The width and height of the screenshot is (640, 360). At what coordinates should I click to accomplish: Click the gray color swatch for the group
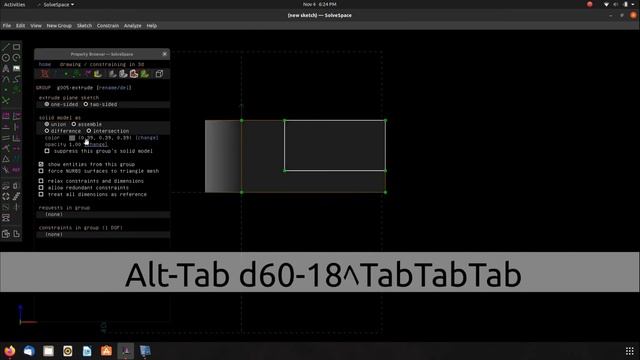pos(72,138)
